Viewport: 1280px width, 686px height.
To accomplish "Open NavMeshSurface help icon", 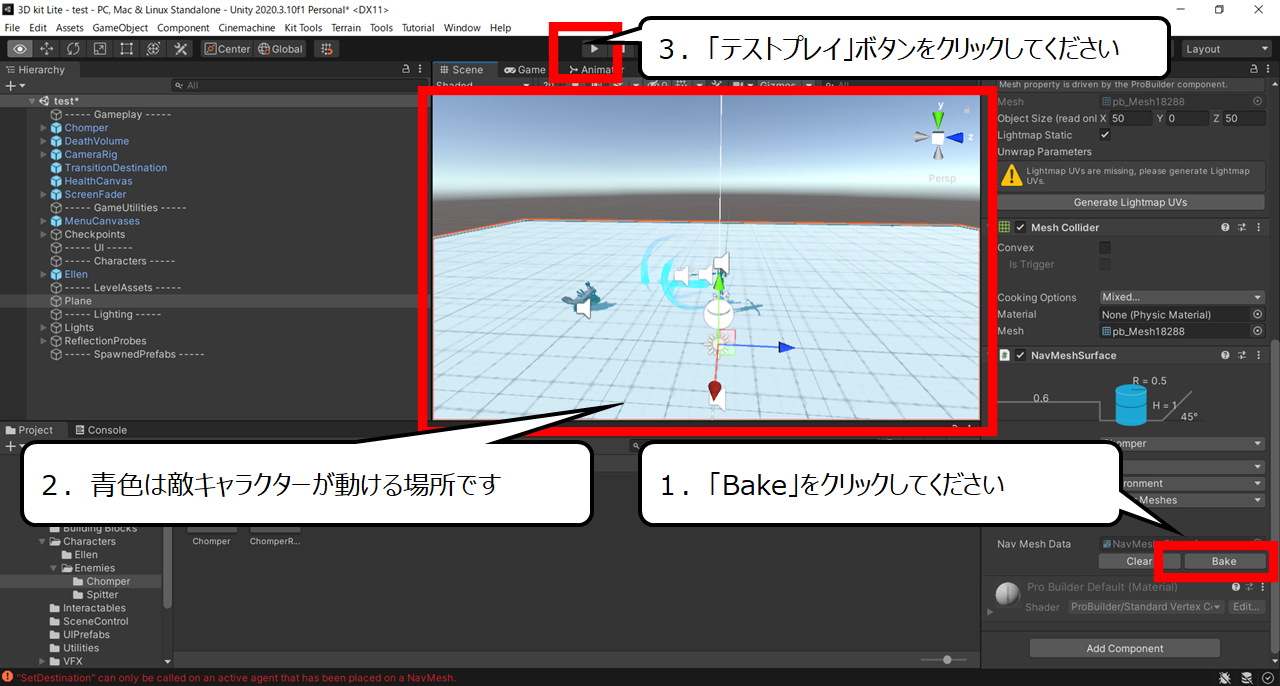I will click(x=1225, y=355).
